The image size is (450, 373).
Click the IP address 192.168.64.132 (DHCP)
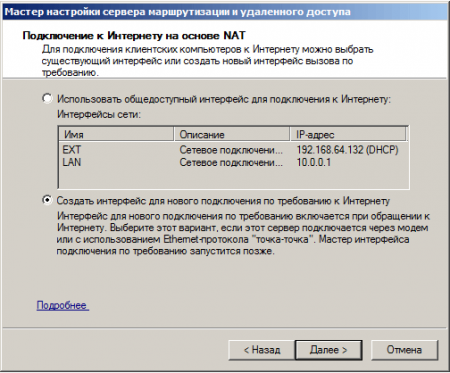[347, 150]
